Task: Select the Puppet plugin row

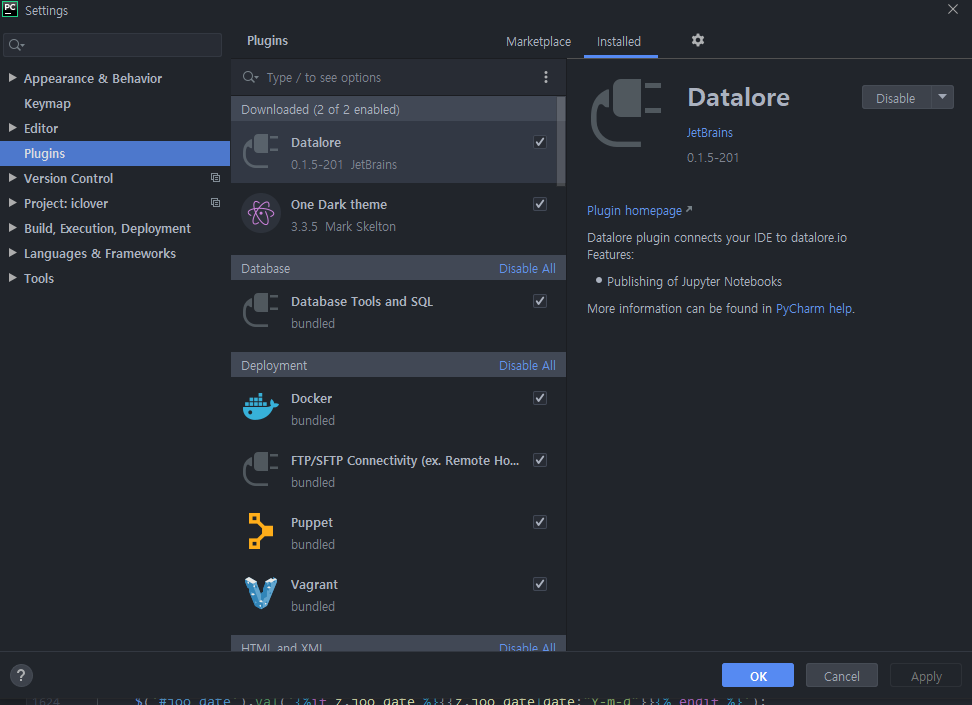Action: [398, 532]
